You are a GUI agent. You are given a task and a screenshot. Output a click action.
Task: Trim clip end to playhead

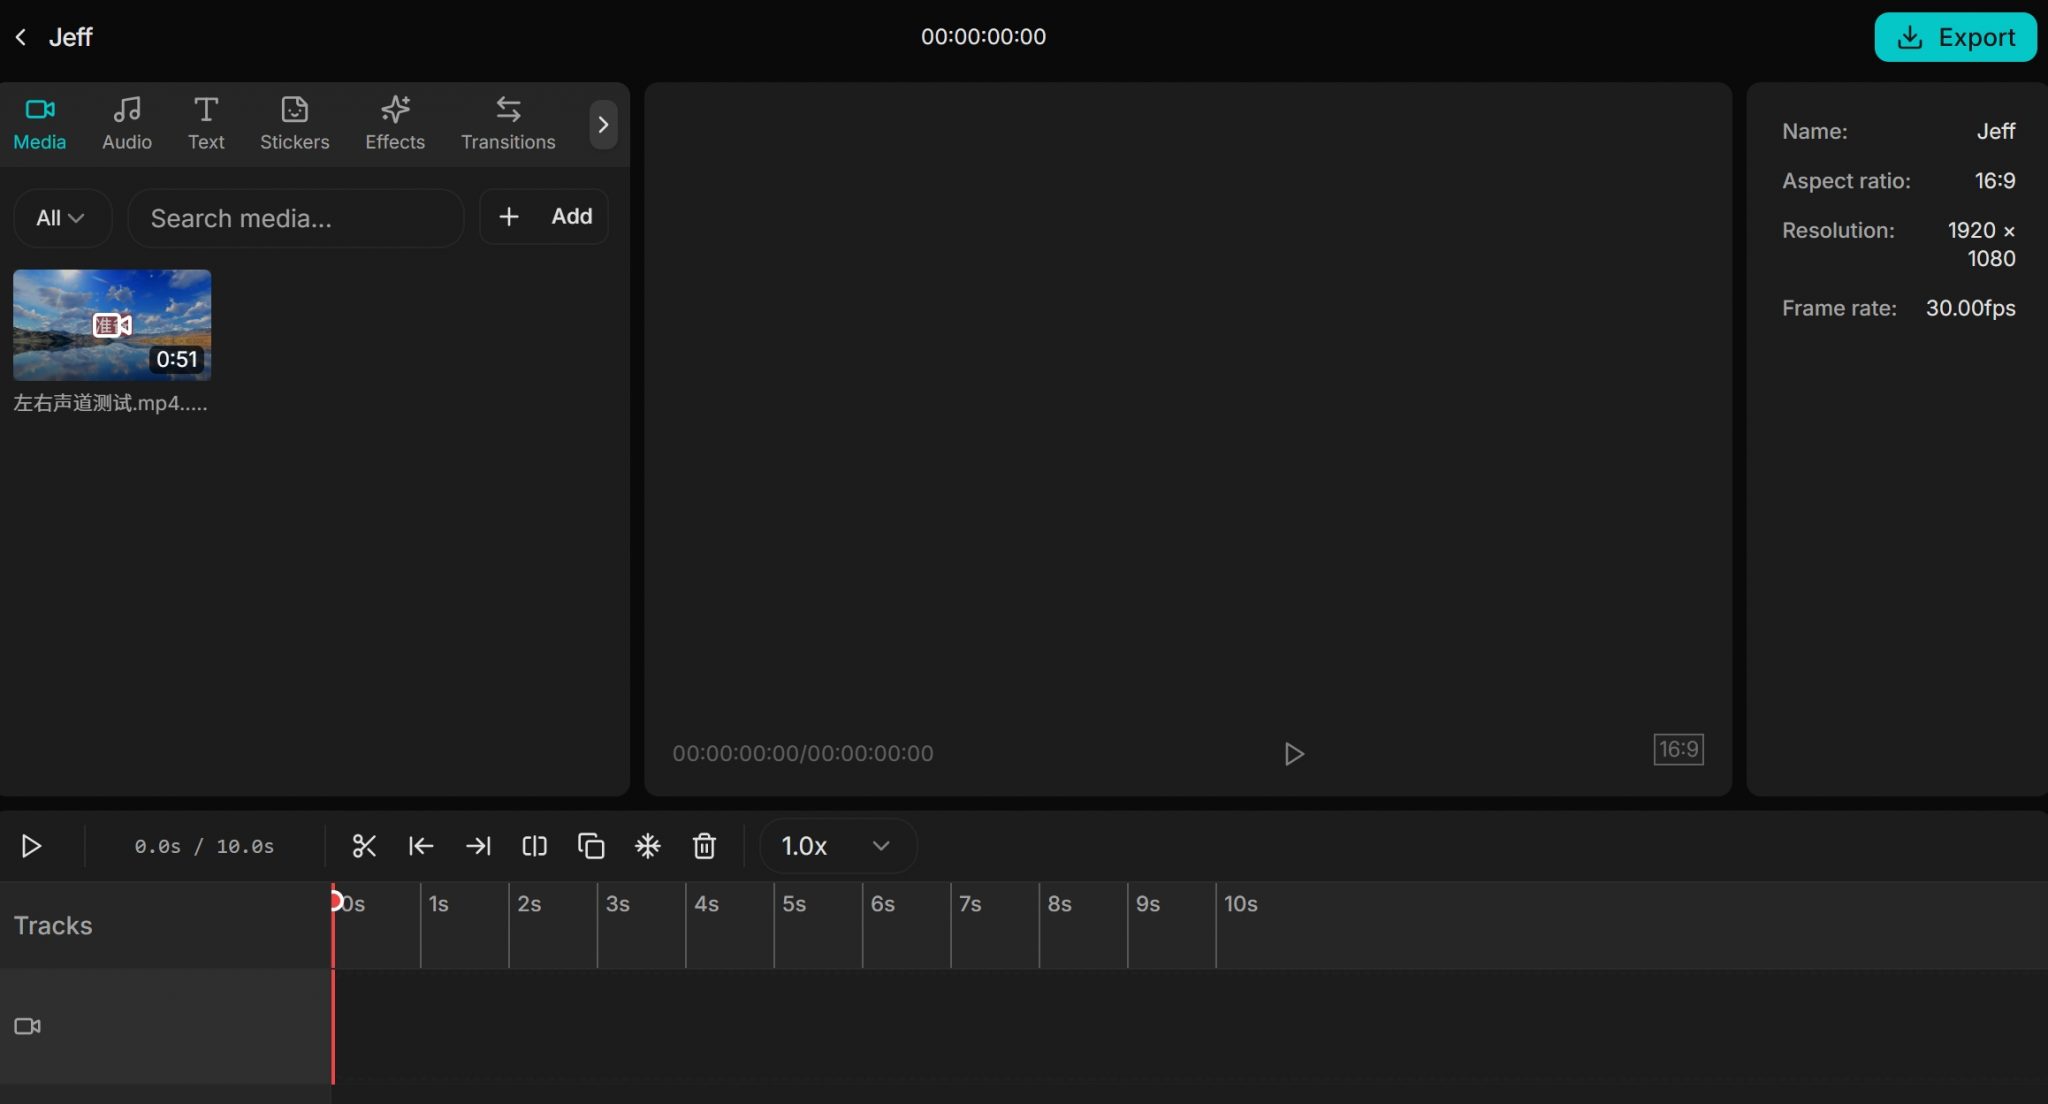coord(478,846)
